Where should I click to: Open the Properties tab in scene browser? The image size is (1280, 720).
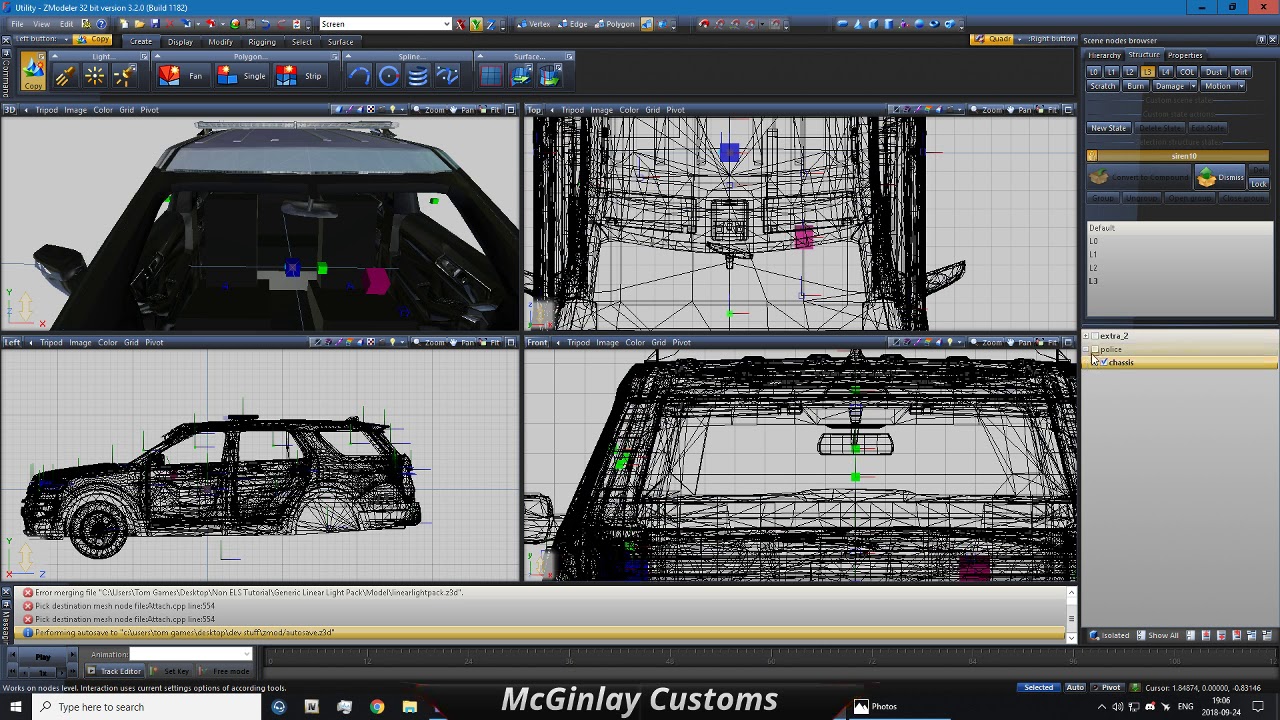coord(1184,55)
